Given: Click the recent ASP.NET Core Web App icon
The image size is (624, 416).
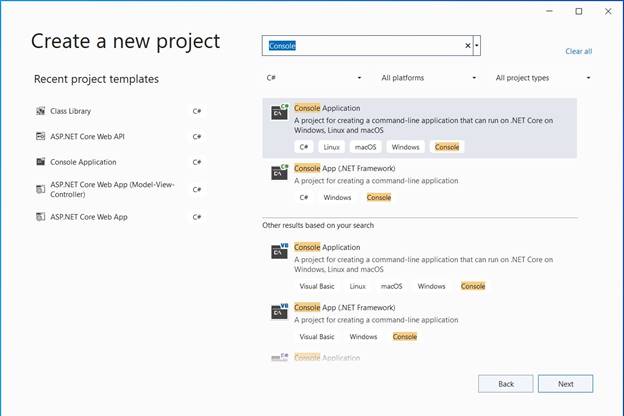Looking at the screenshot, I should click(x=41, y=217).
